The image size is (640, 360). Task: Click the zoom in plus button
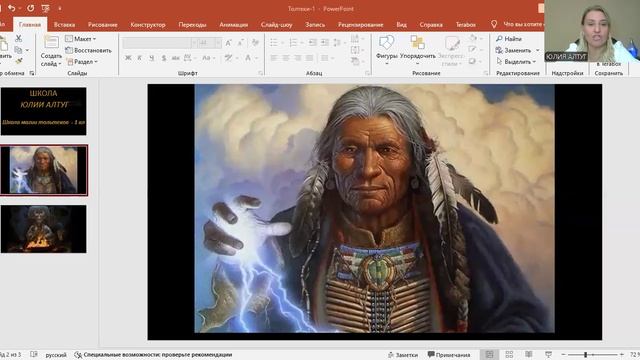click(622, 354)
